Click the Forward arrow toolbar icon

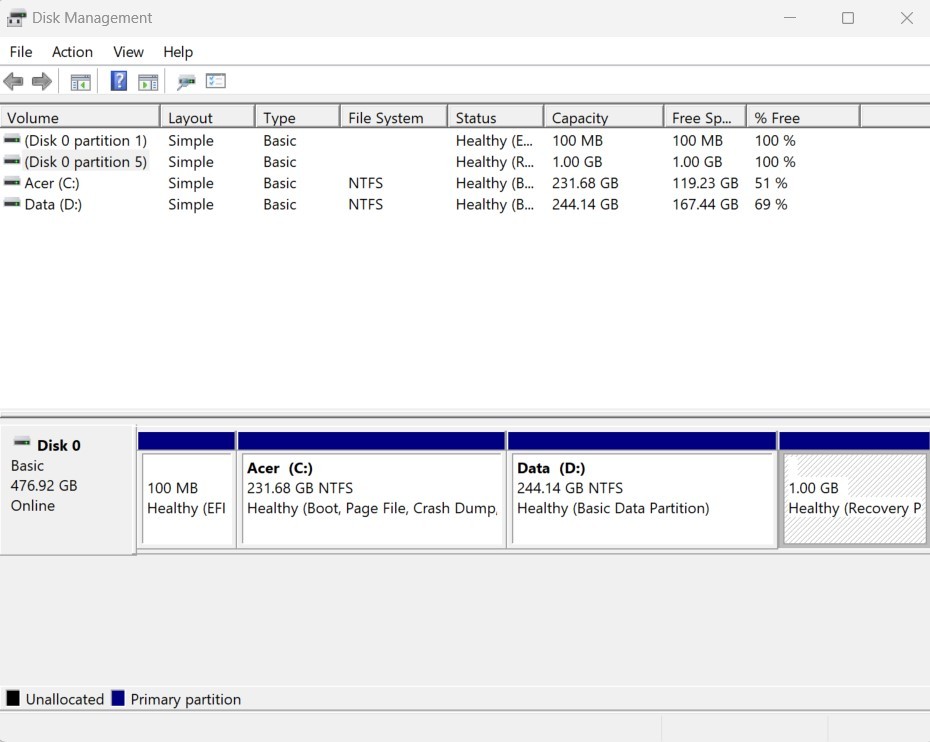coord(42,81)
